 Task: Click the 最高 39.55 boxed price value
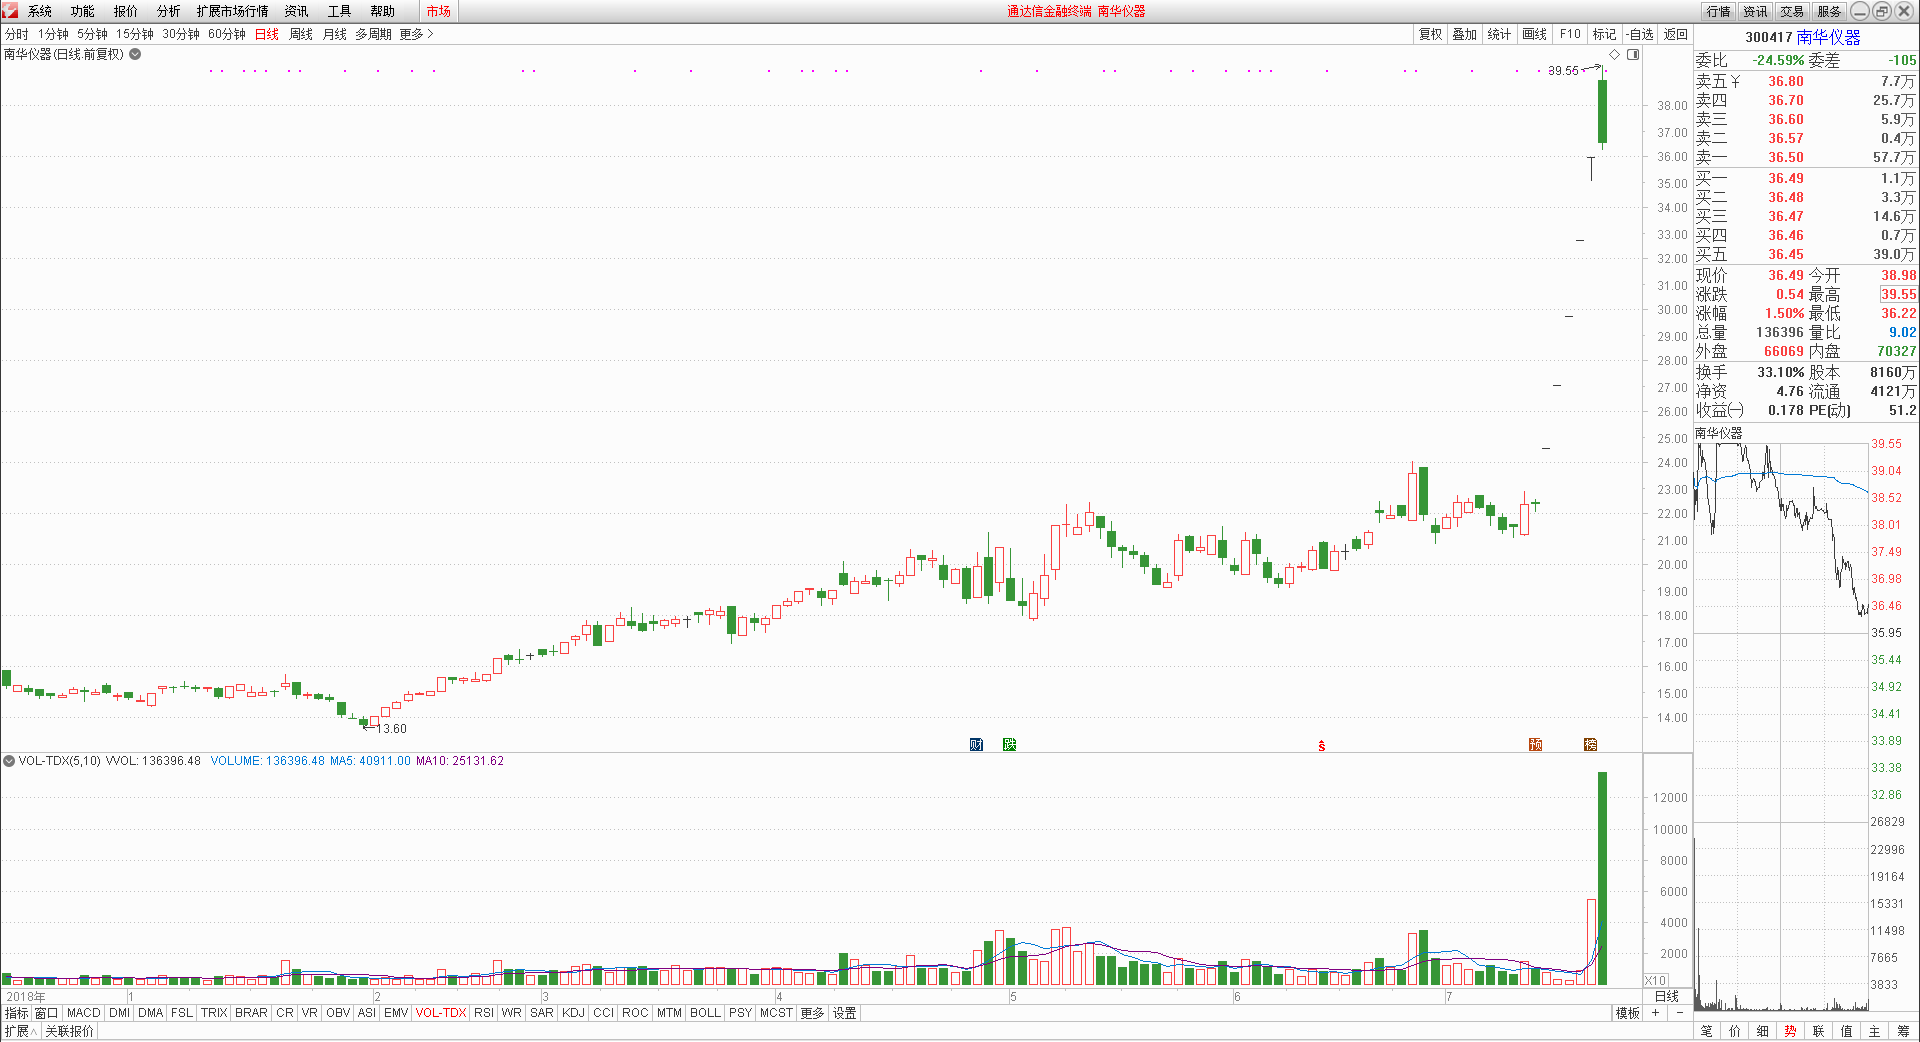(x=1898, y=294)
